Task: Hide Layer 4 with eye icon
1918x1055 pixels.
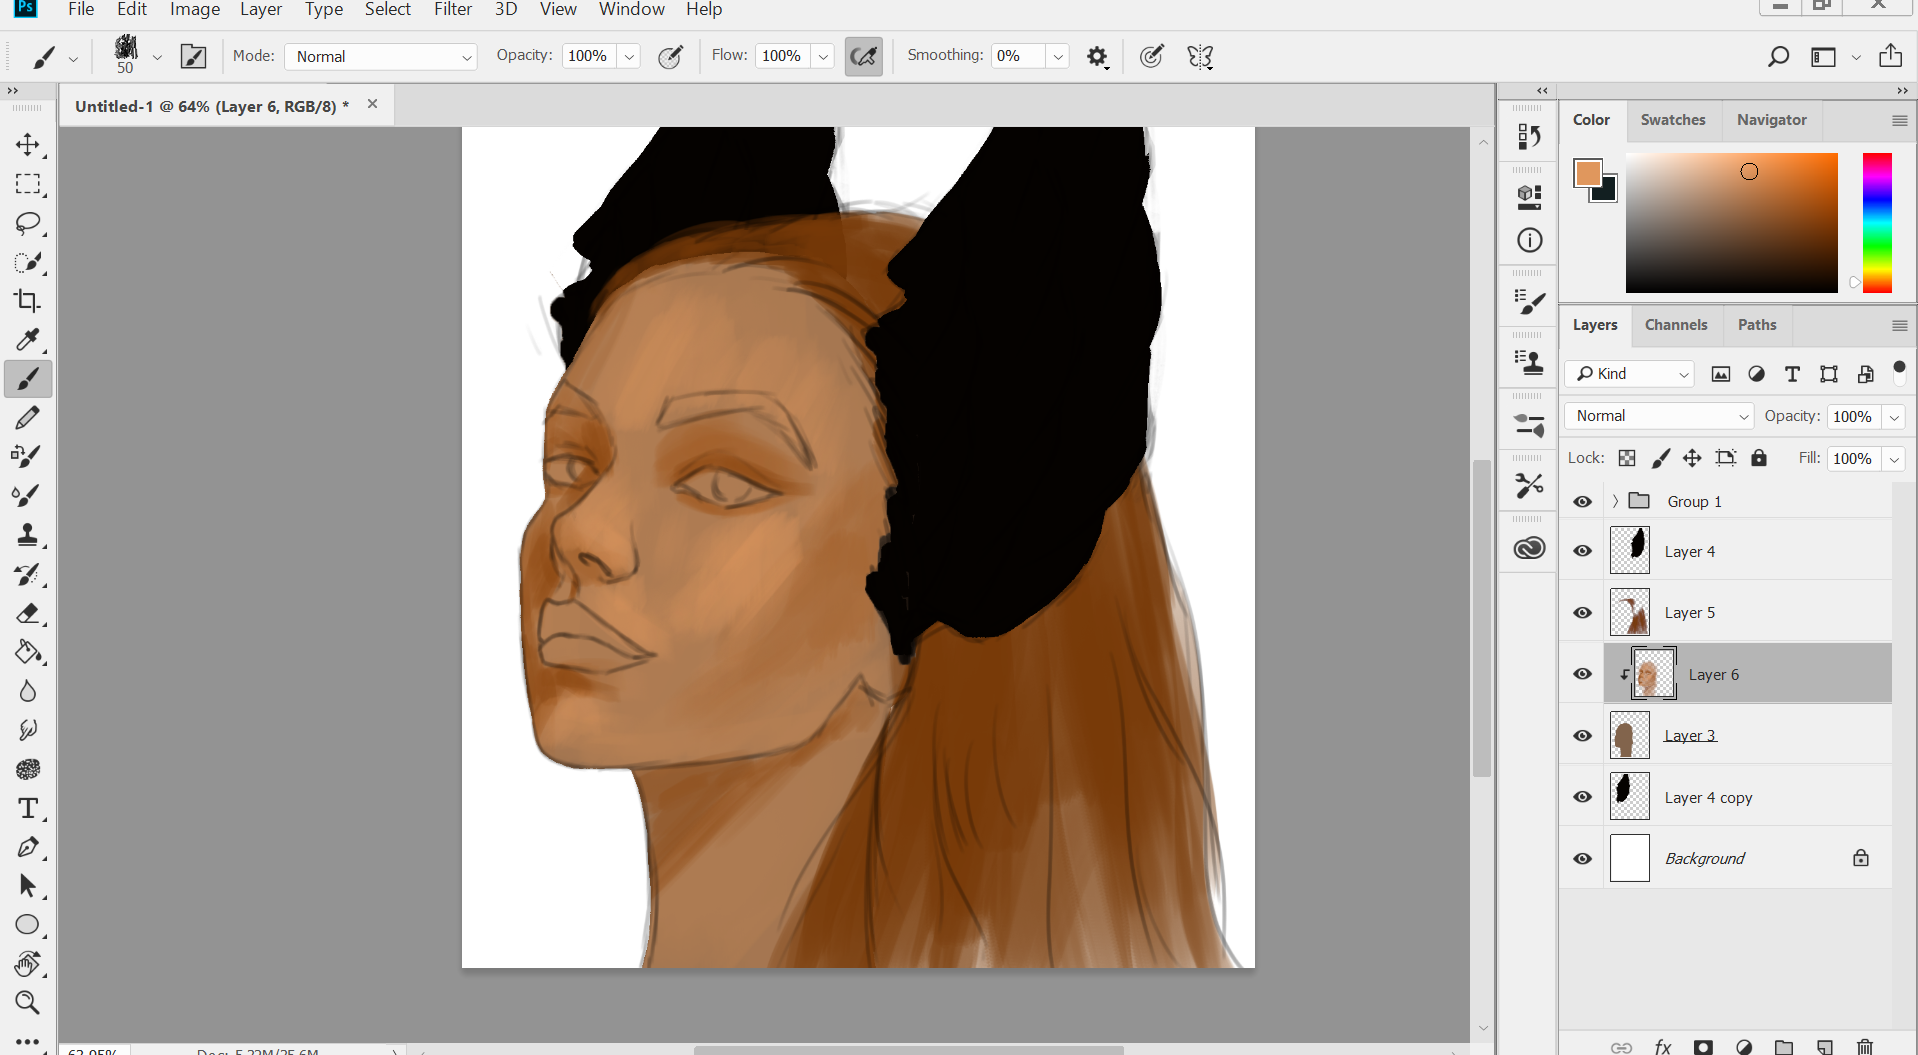Action: (x=1582, y=551)
